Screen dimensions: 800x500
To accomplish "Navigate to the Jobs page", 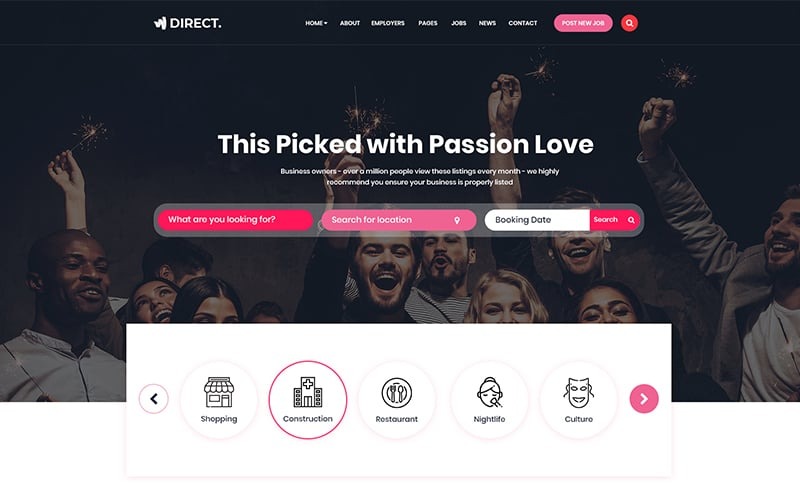I will coord(459,23).
